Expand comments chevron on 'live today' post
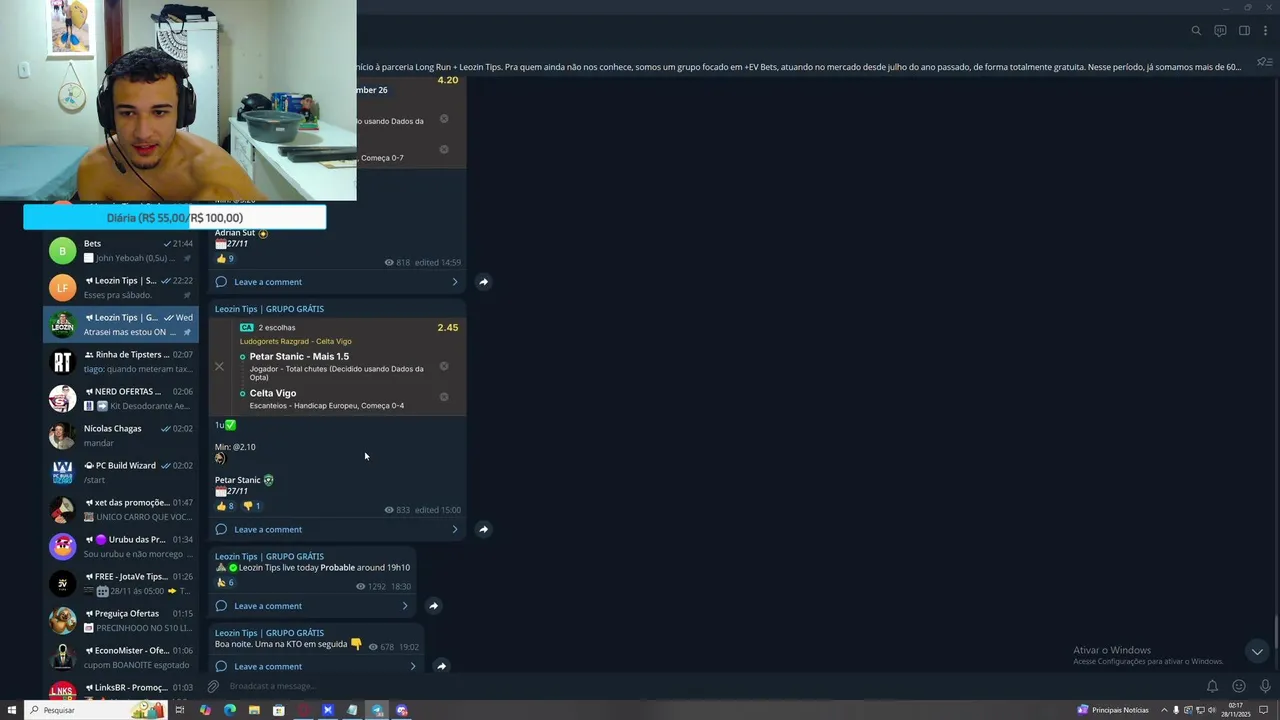The height and width of the screenshot is (720, 1280). point(405,606)
